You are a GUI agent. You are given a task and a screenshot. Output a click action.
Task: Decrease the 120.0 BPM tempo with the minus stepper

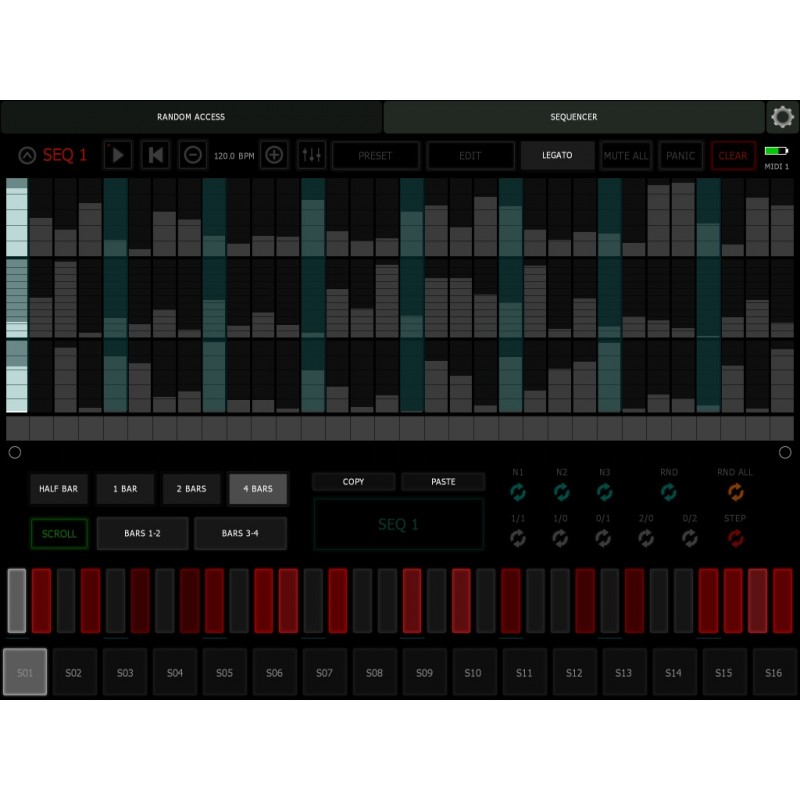click(192, 155)
